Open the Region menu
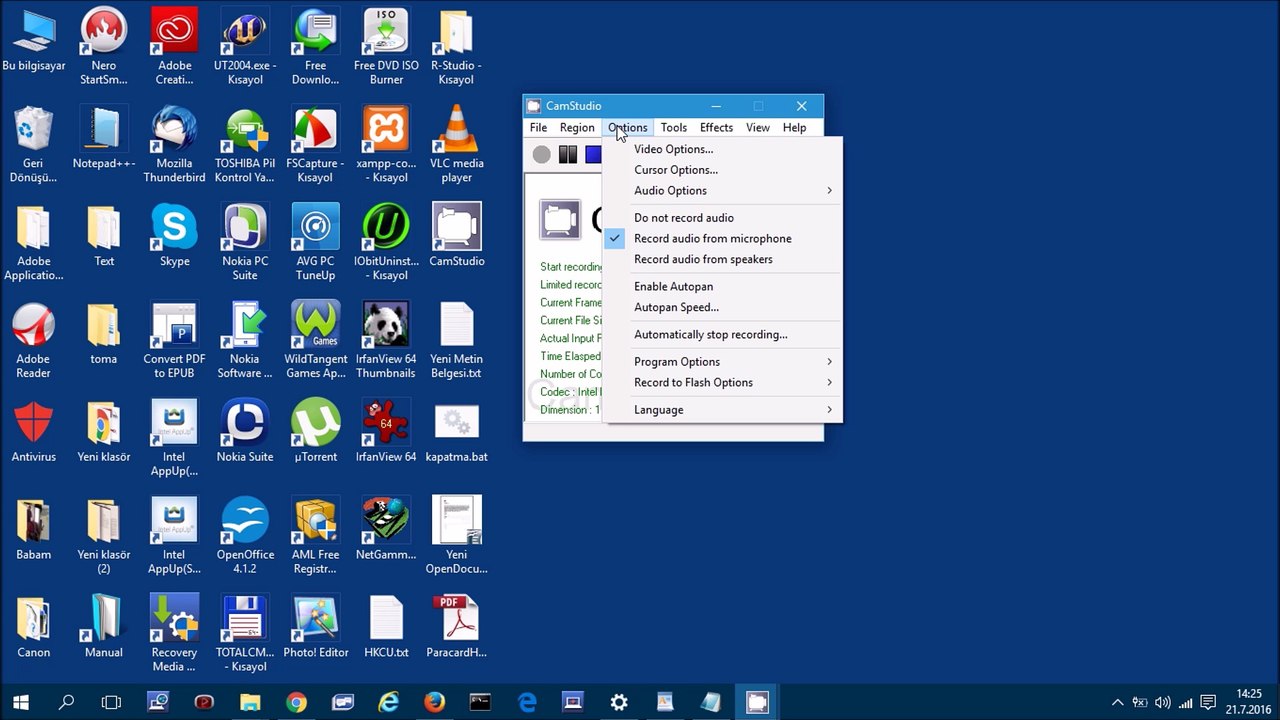This screenshot has height=720, width=1280. point(577,128)
